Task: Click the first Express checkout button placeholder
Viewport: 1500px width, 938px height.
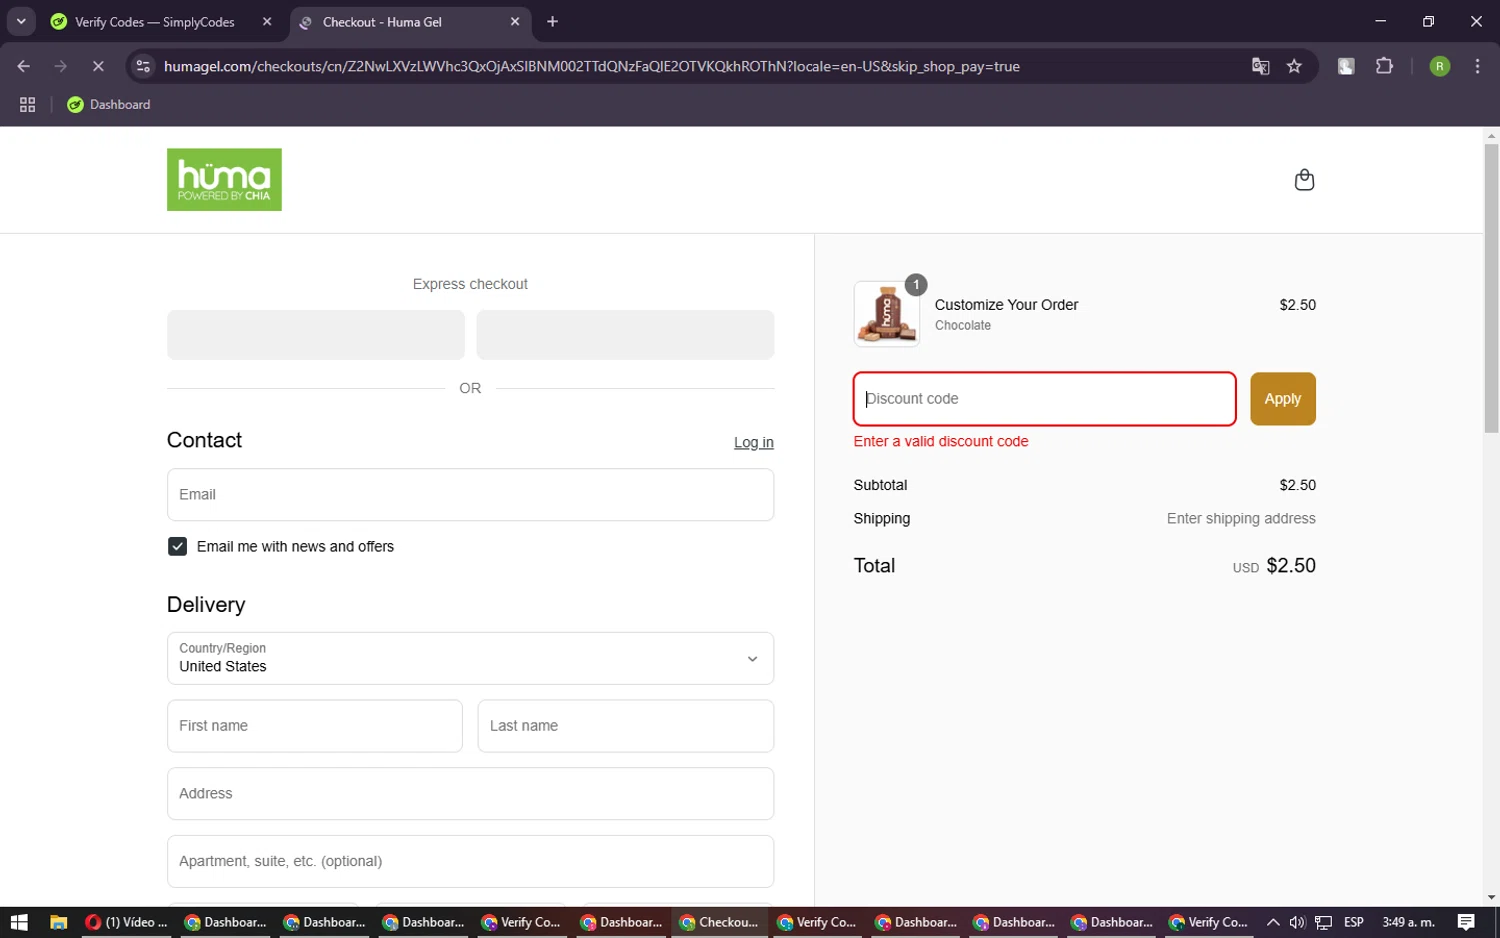Action: [x=316, y=335]
